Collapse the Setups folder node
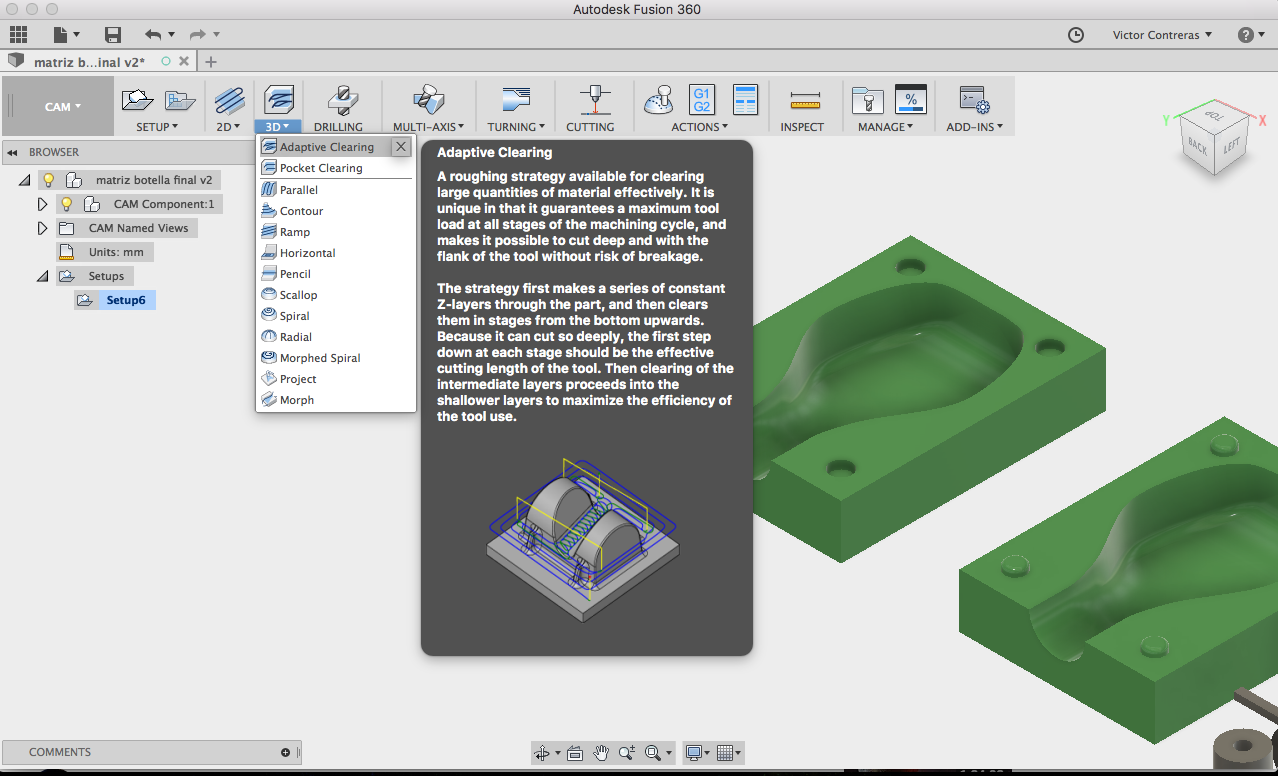 (x=42, y=277)
